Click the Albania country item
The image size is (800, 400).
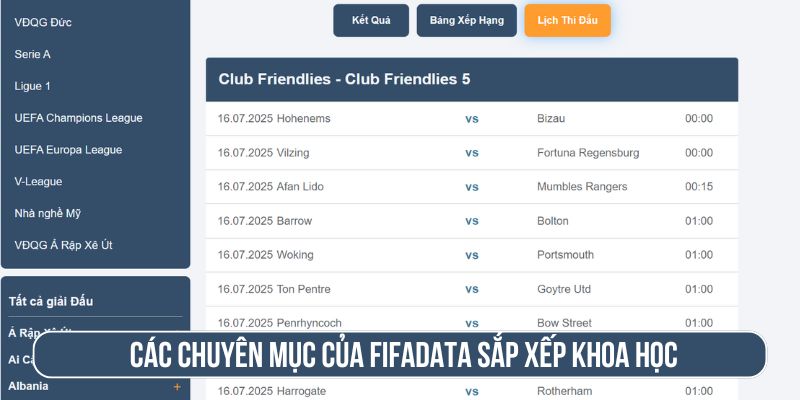28,386
